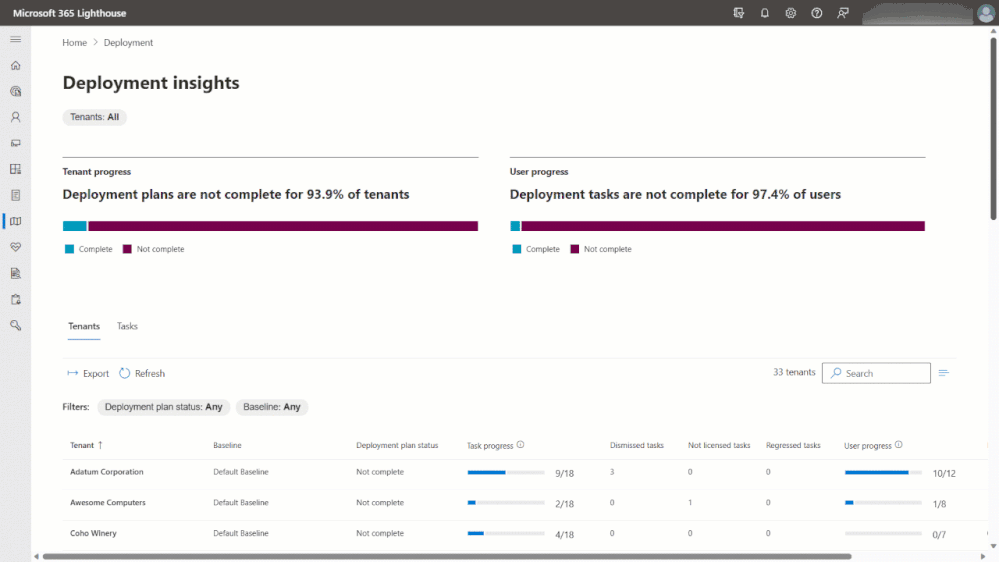This screenshot has height=562, width=999.
Task: Click the Users person icon in sidebar
Action: pyautogui.click(x=15, y=117)
